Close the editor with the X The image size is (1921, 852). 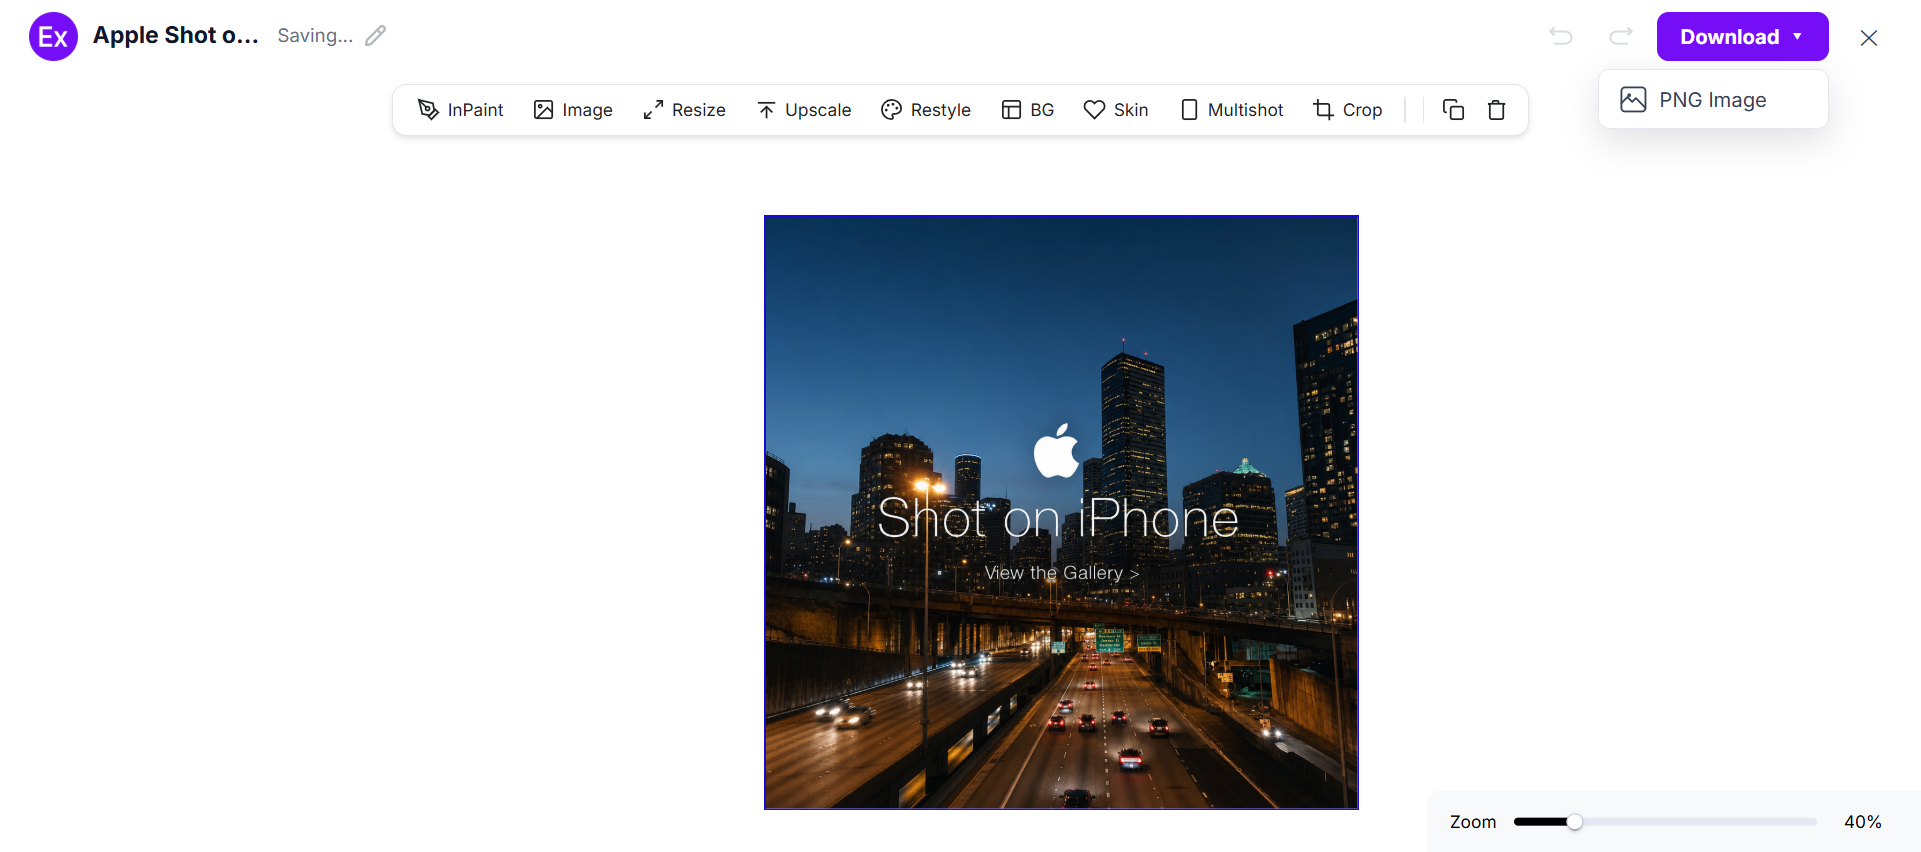coord(1869,38)
